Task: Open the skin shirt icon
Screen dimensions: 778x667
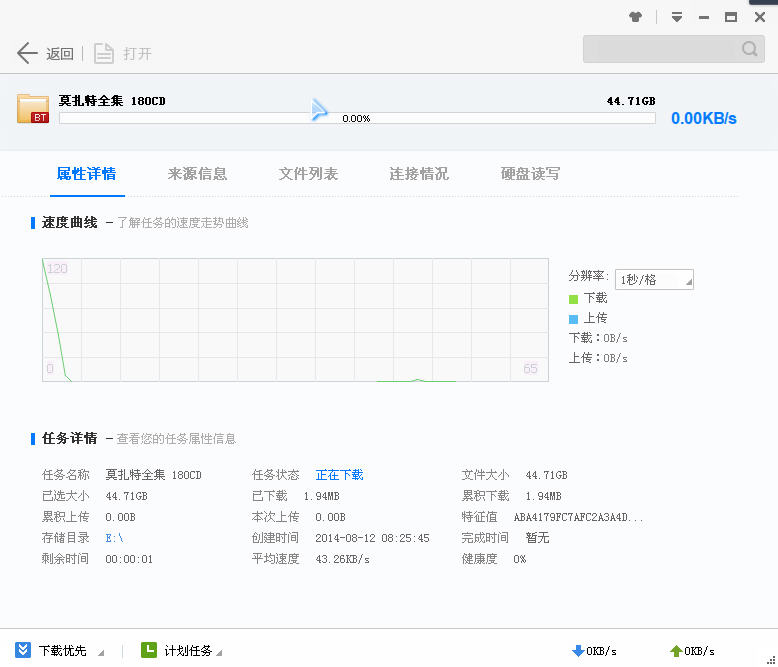Action: click(x=635, y=17)
